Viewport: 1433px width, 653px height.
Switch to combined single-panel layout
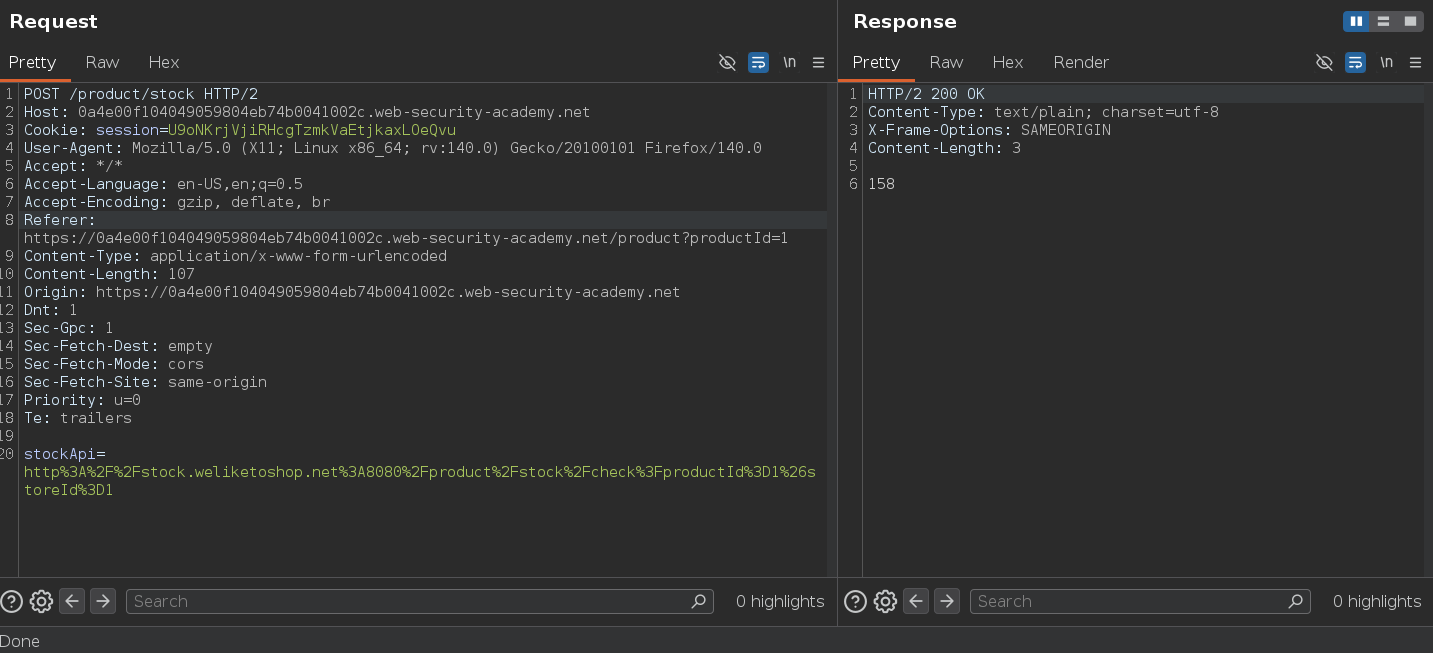click(1410, 21)
